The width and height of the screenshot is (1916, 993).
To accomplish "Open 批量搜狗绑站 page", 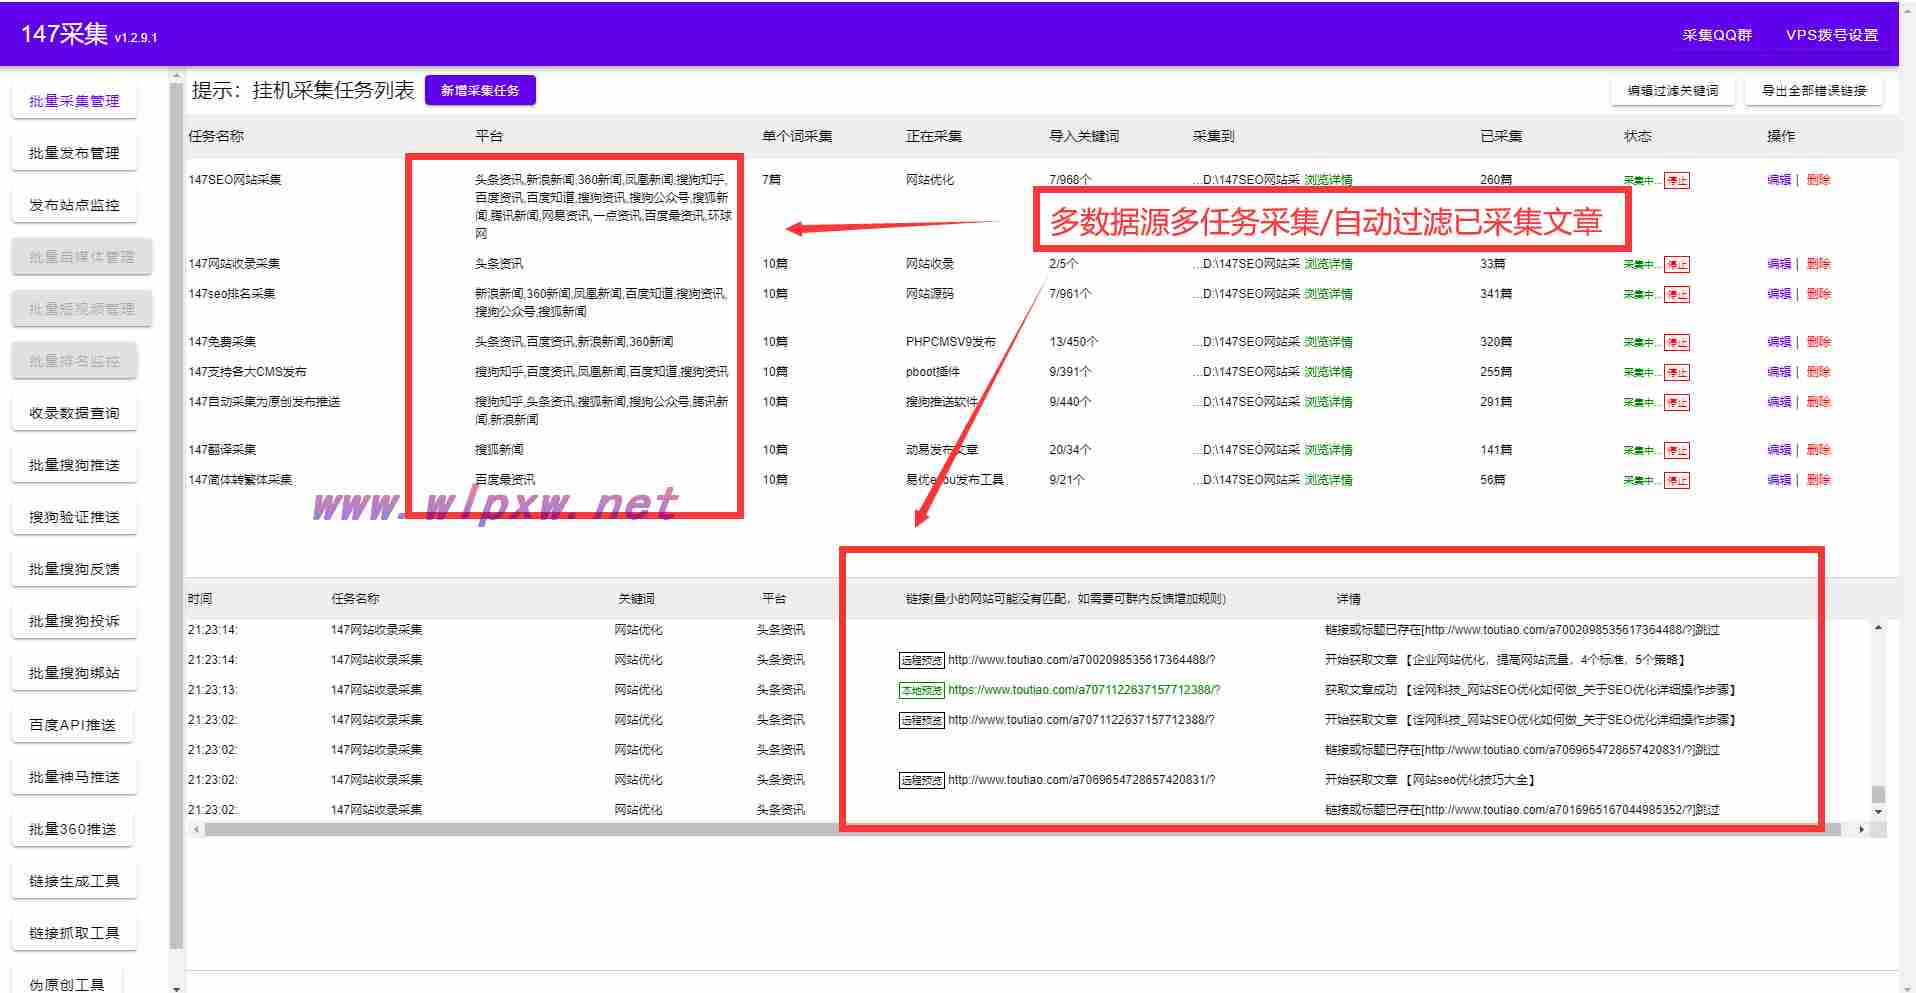I will click(74, 673).
